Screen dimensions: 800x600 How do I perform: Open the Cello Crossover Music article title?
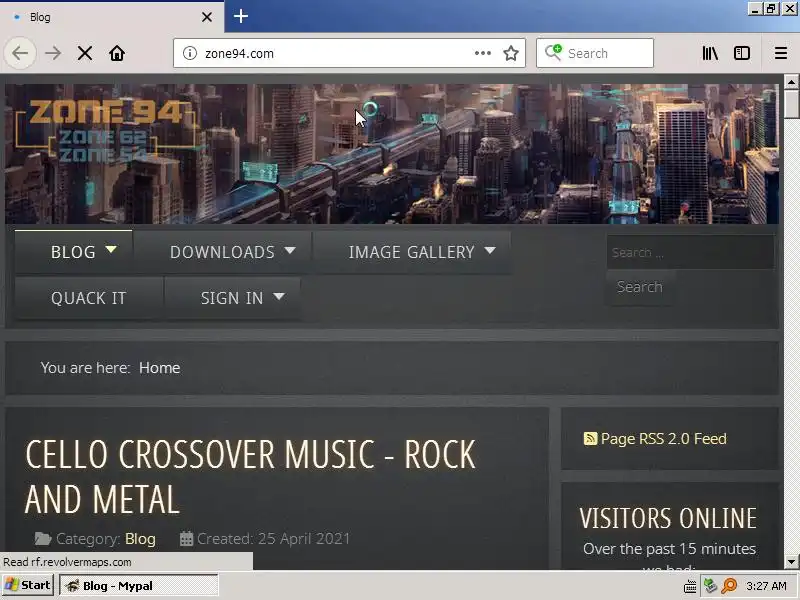pos(250,477)
